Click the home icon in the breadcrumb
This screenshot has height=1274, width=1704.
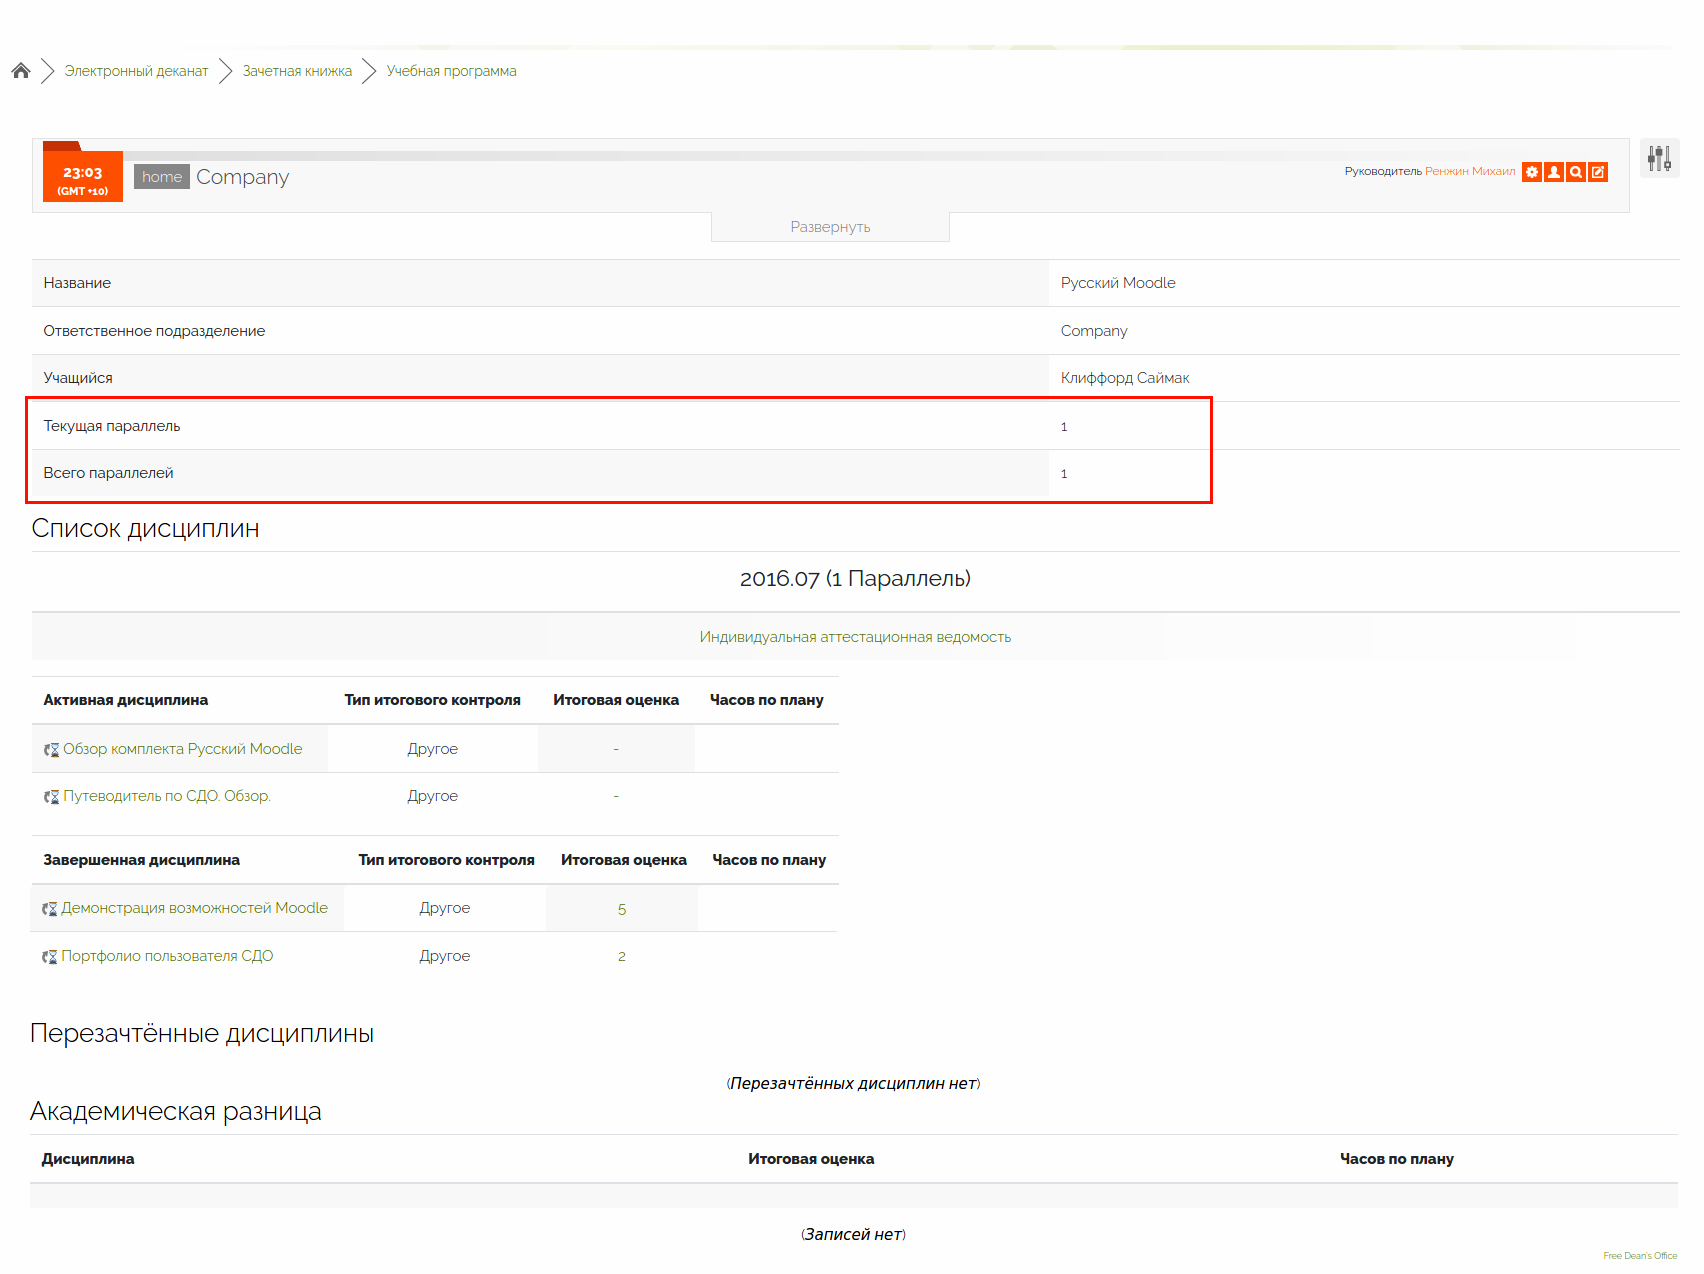coord(21,71)
